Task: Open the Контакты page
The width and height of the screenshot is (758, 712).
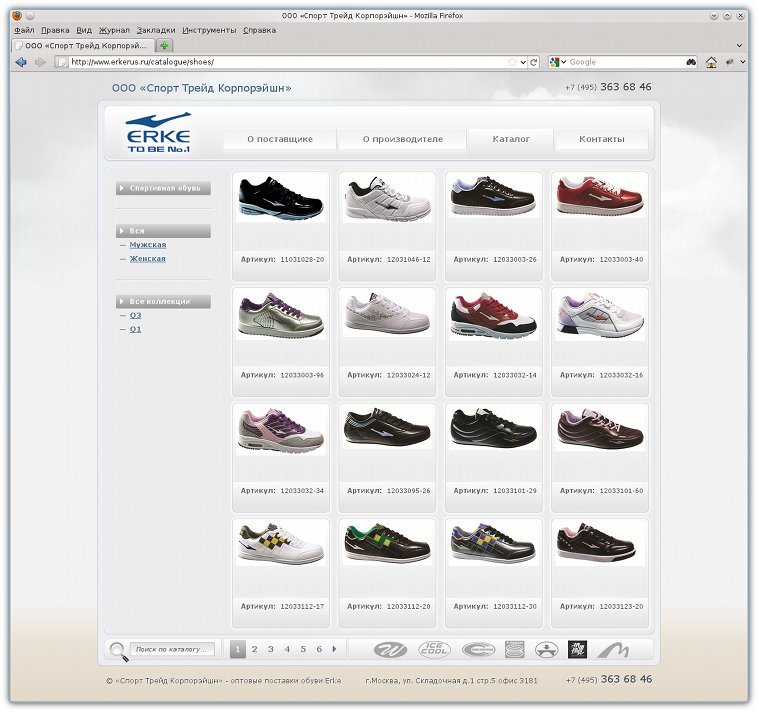Action: tap(602, 139)
